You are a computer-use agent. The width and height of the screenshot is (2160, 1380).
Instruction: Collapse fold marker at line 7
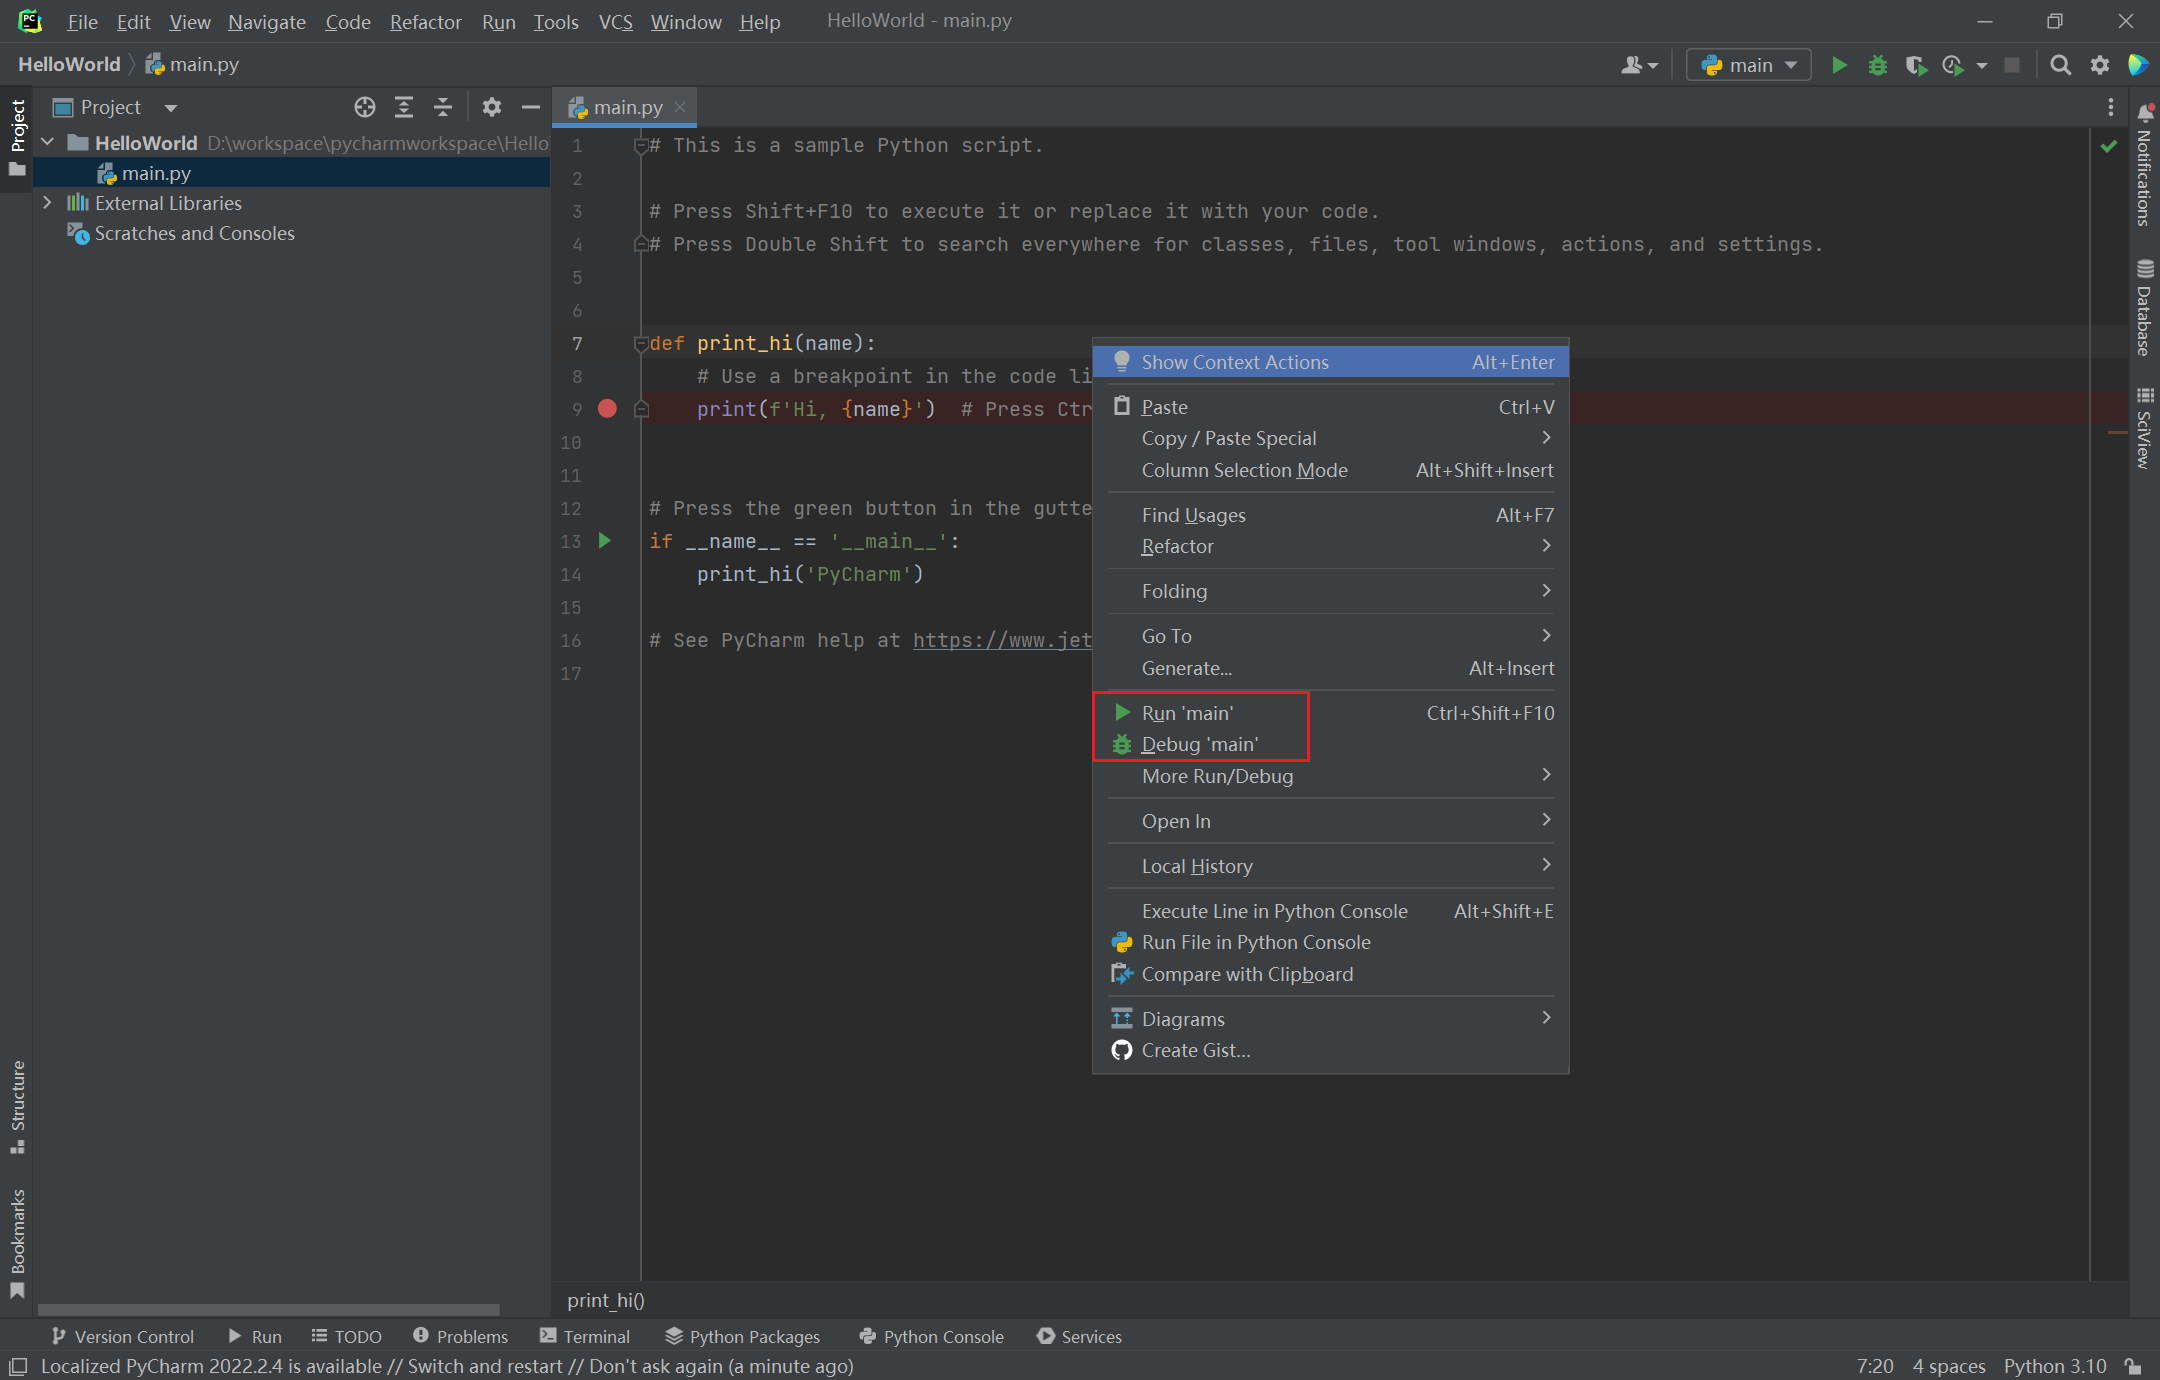click(641, 344)
